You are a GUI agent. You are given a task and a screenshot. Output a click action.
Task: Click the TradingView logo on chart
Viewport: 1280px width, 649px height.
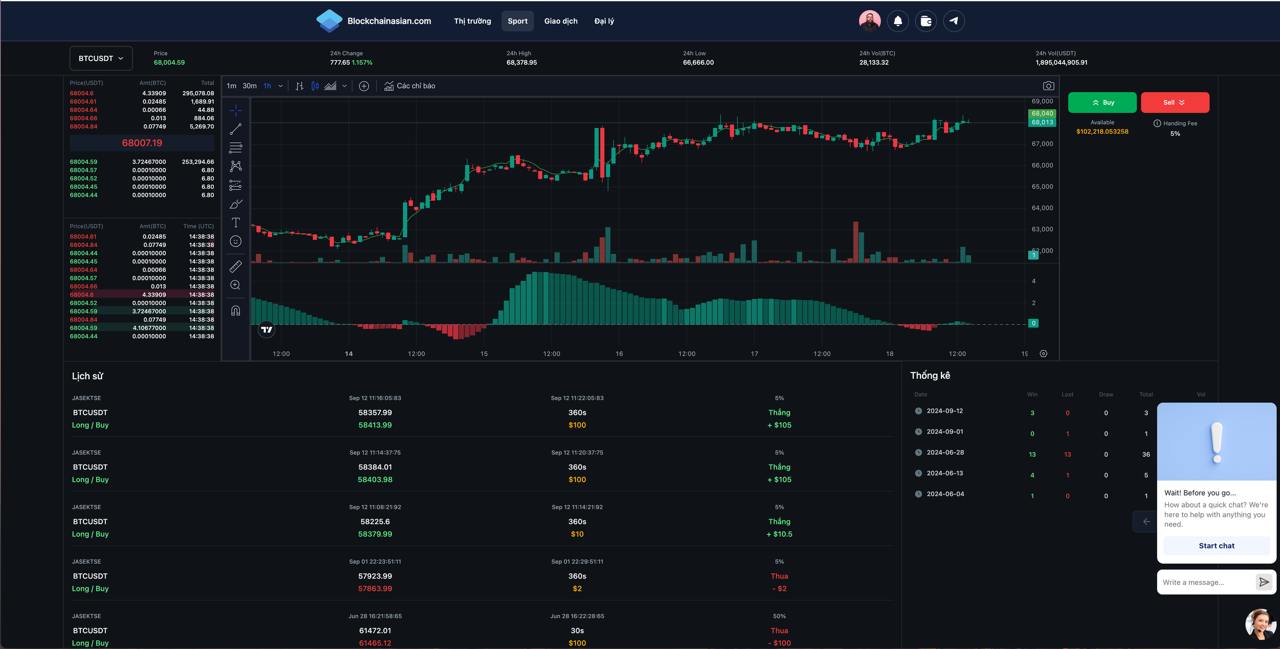point(266,329)
